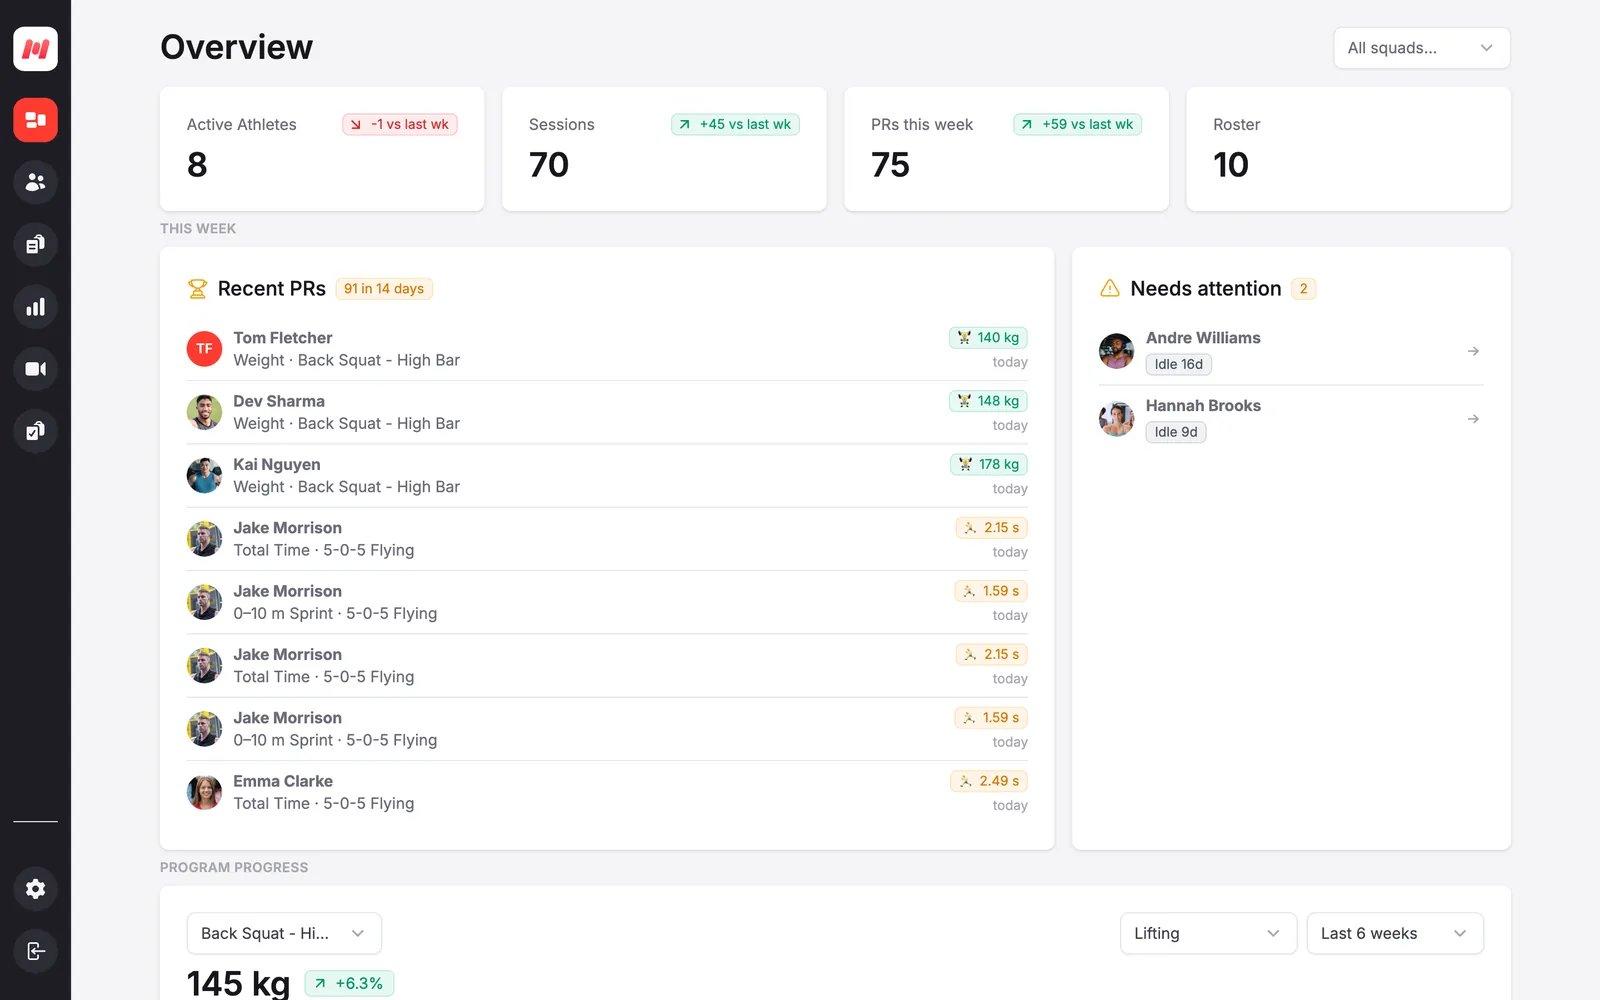Screen dimensions: 1600x1000
Task: Click the logout icon in sidebar
Action: [x=35, y=951]
